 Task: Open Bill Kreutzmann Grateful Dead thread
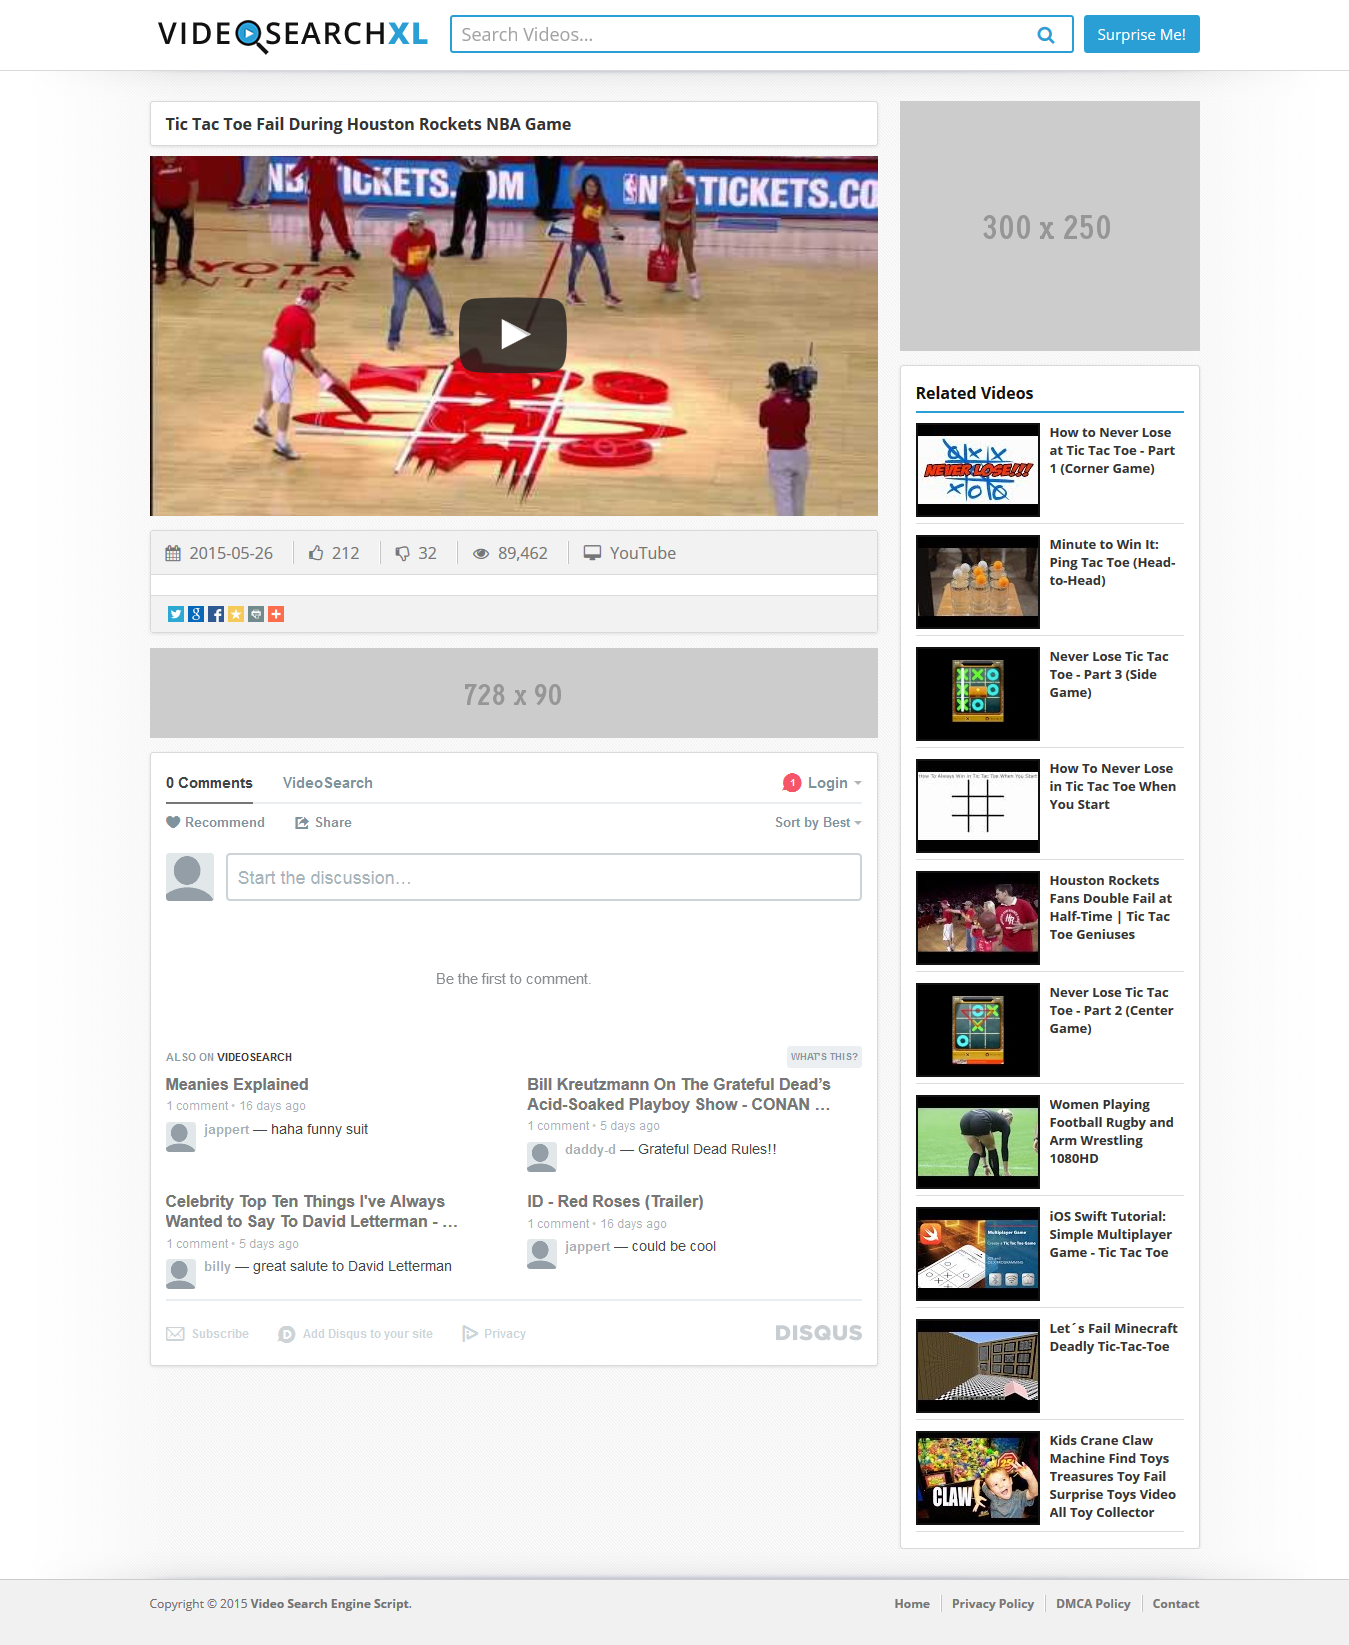click(679, 1094)
